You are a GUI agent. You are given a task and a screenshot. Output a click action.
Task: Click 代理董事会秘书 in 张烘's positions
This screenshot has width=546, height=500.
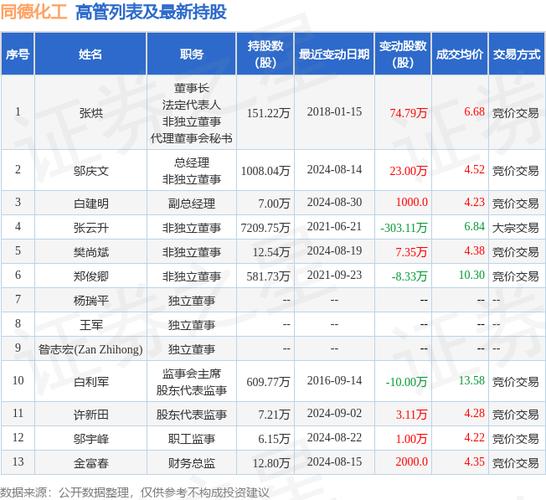[x=192, y=138]
